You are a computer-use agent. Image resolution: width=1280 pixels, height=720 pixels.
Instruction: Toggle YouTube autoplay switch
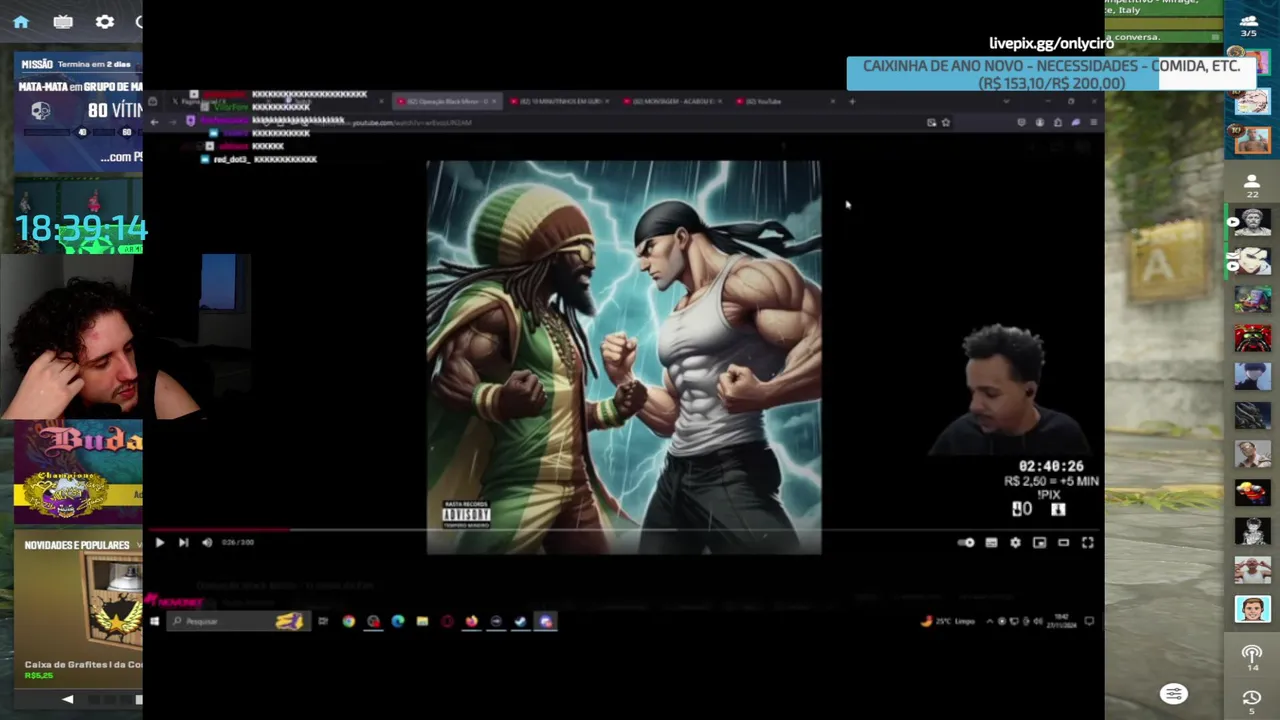tap(966, 542)
